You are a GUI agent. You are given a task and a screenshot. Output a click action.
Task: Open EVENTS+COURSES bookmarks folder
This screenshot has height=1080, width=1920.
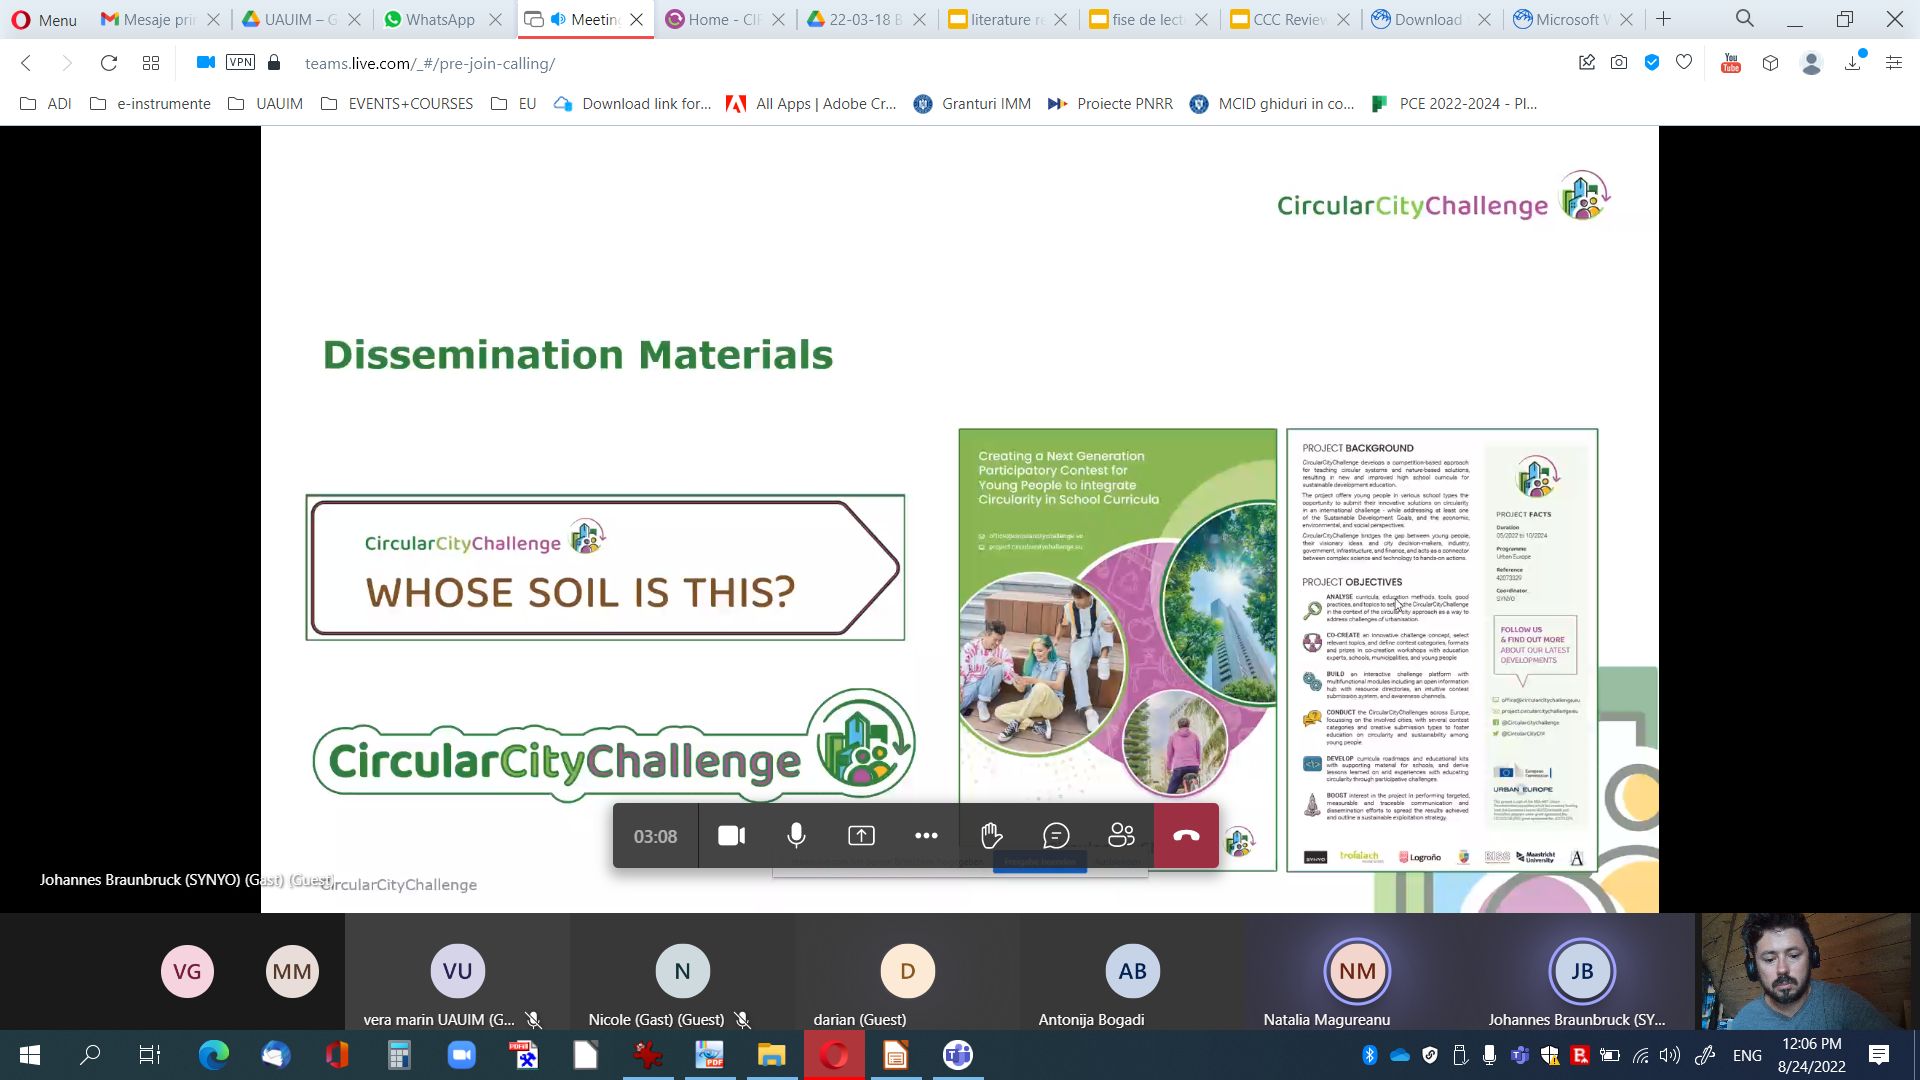[397, 103]
